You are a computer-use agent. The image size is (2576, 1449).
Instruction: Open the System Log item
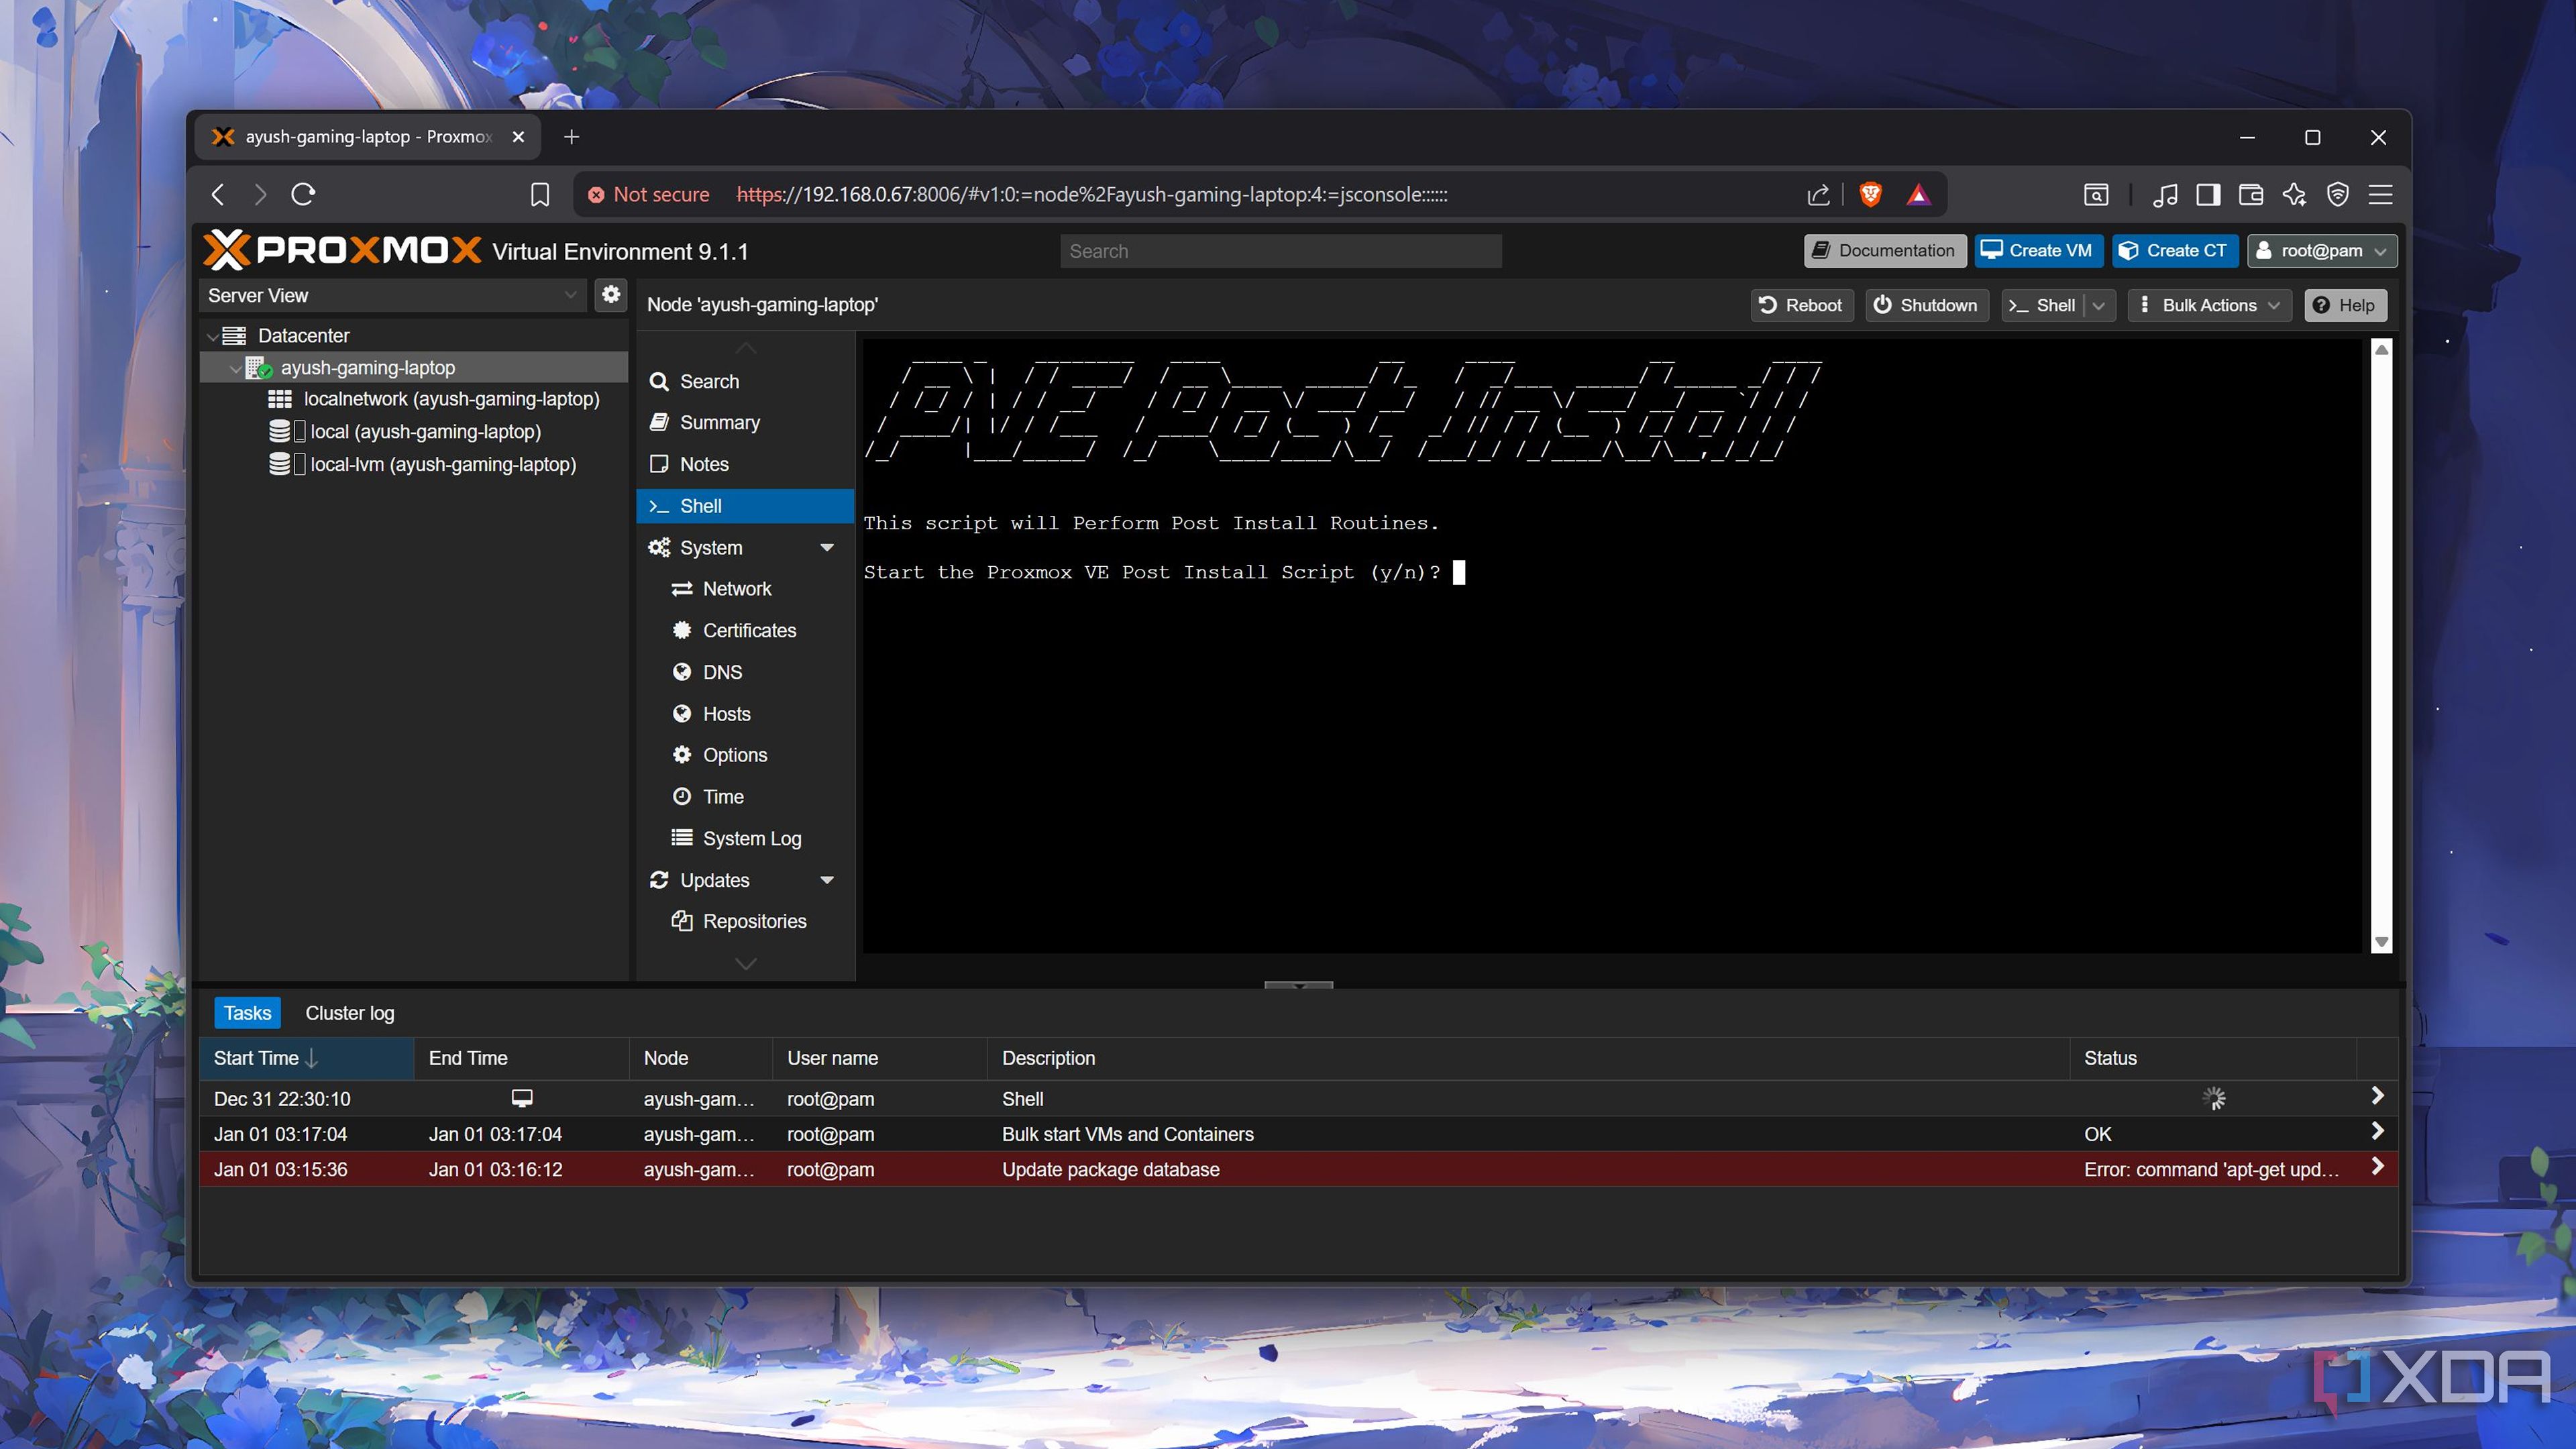tap(745, 838)
